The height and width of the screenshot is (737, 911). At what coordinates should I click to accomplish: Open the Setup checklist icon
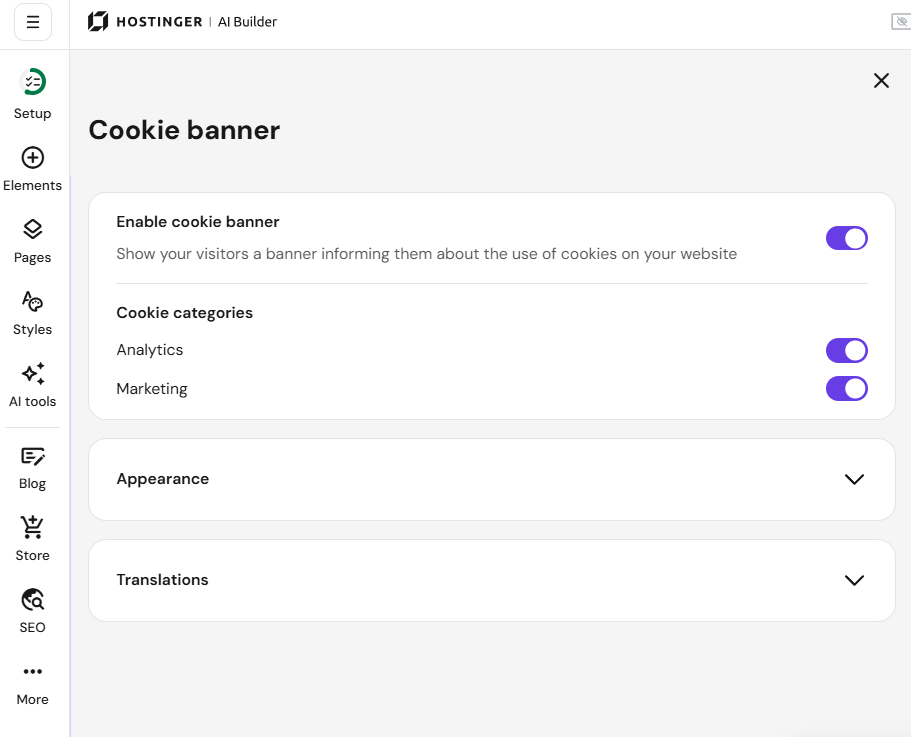[33, 82]
